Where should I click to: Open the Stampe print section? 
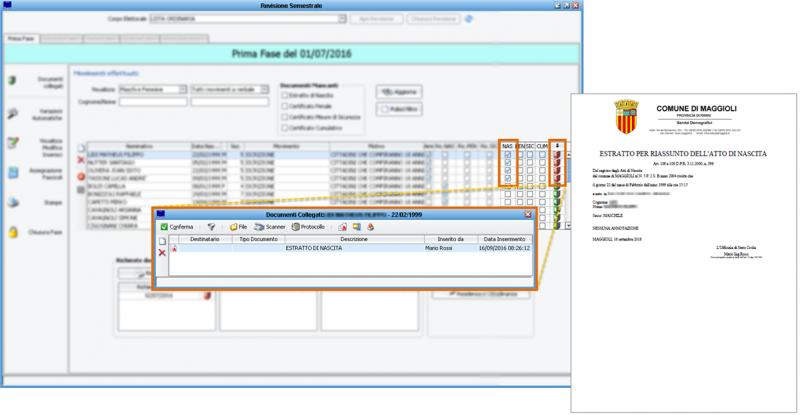(x=13, y=203)
